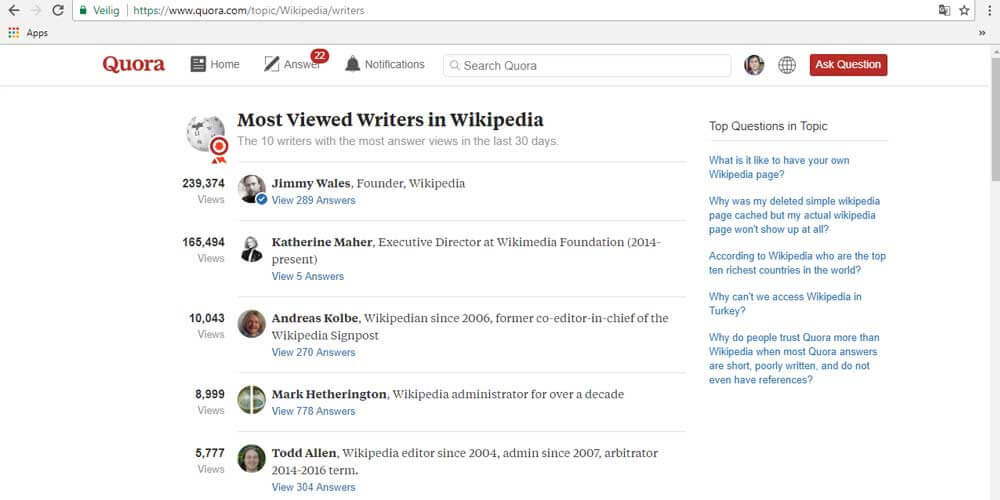Open question about deleted simple wikipedia page

[x=795, y=216]
